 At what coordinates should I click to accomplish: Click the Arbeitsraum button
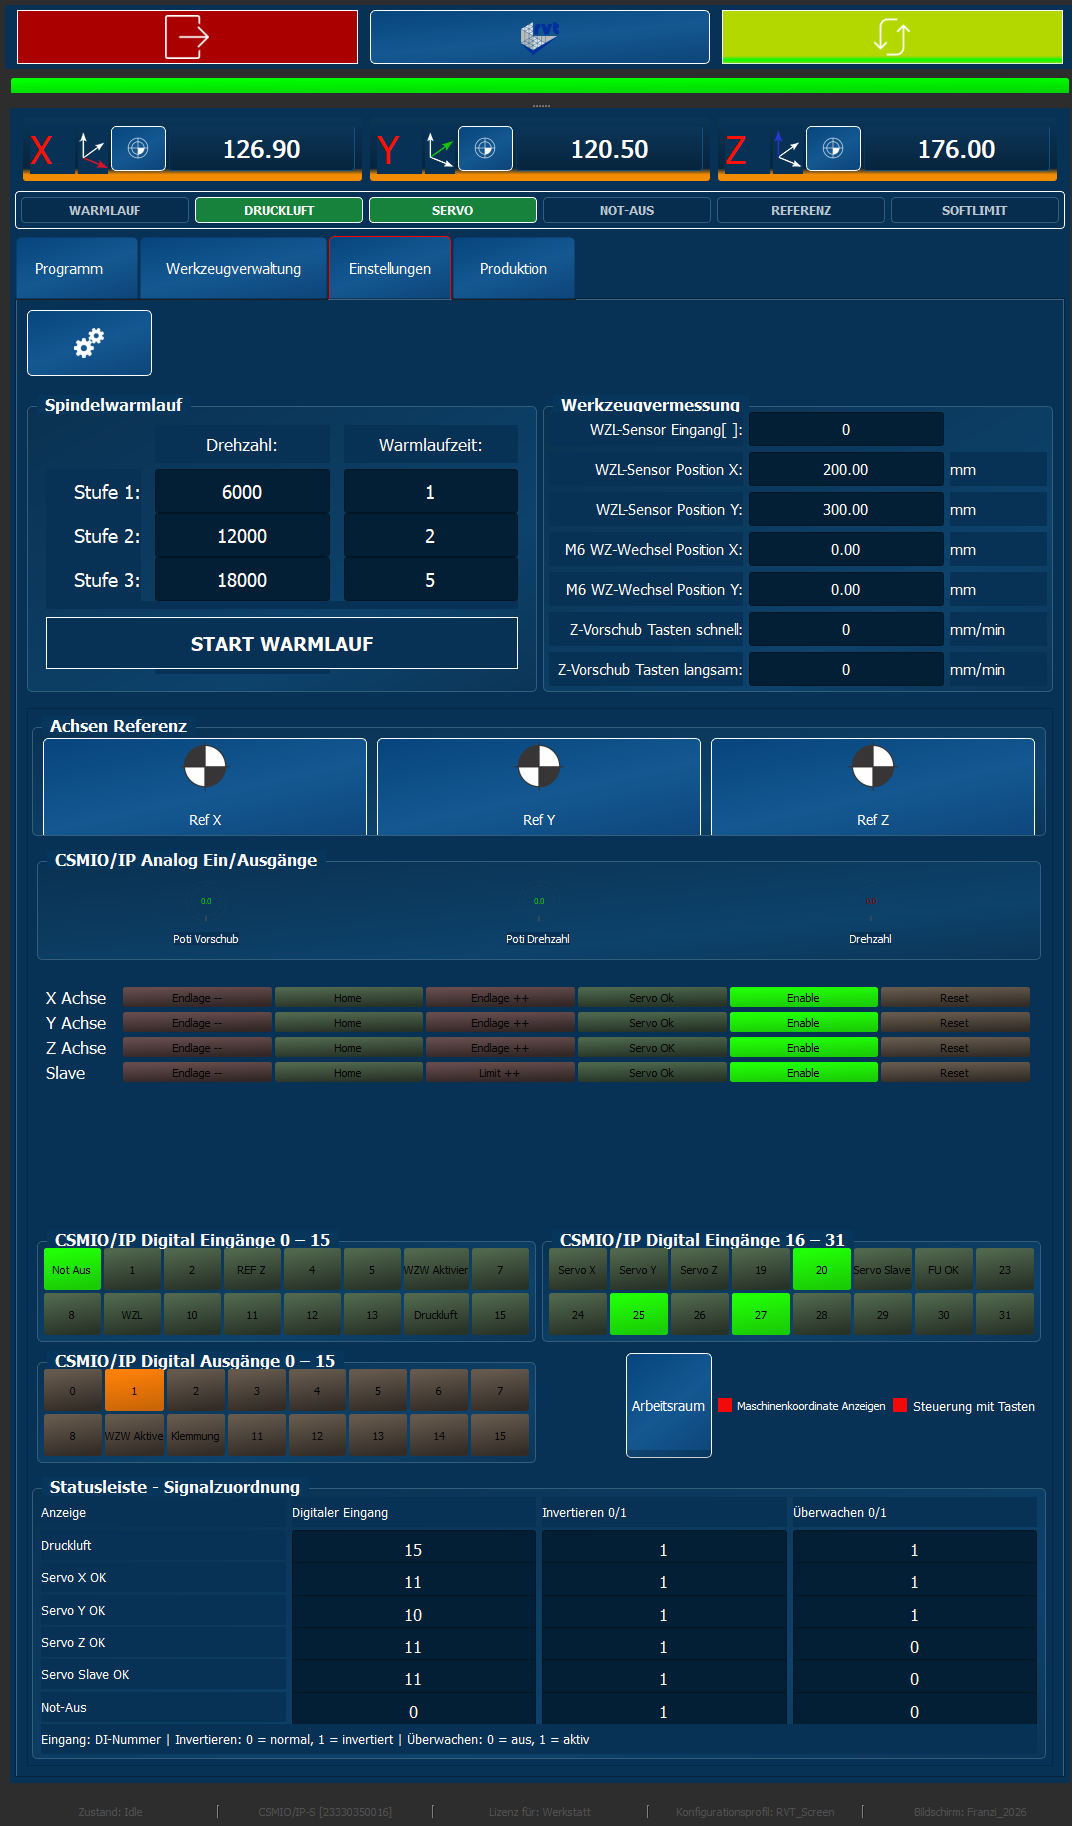coord(669,1405)
